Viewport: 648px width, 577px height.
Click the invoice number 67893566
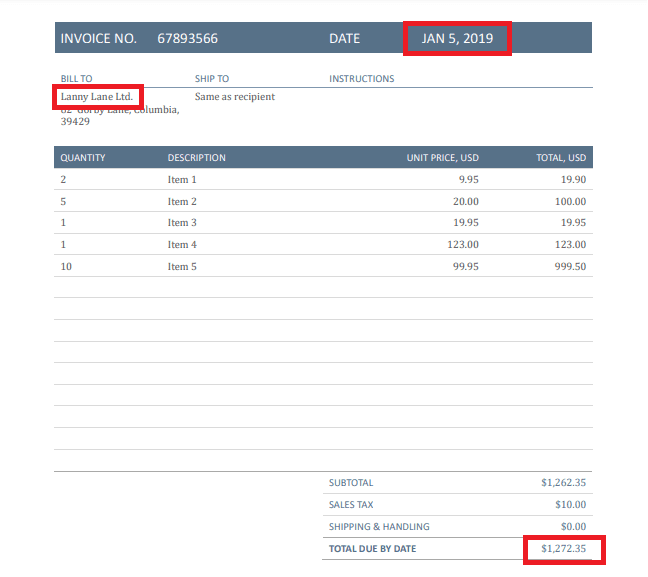pos(187,39)
